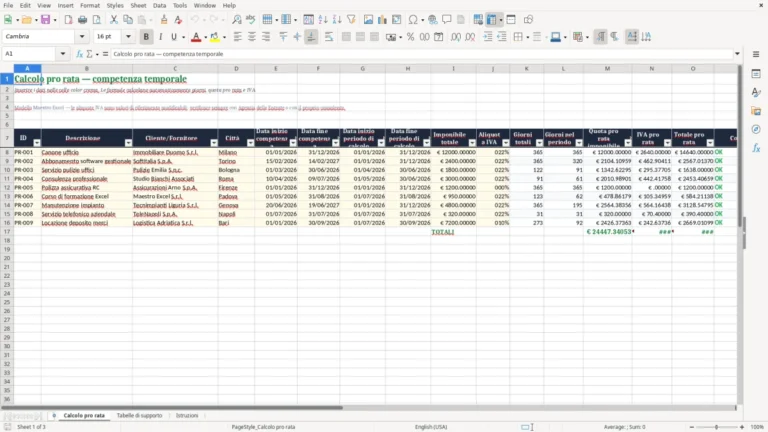The height and width of the screenshot is (432, 768).
Task: Select row 17 header
Action: [x=7, y=232]
